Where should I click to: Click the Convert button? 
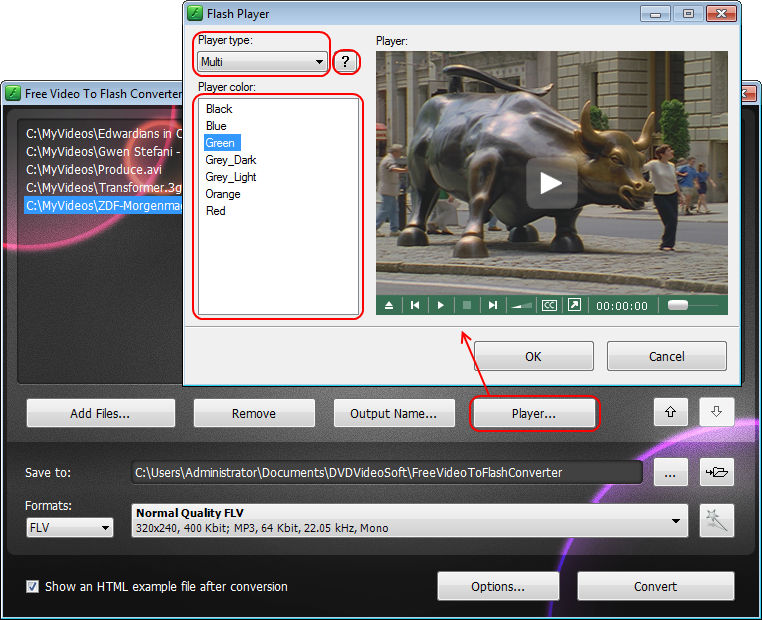[656, 586]
